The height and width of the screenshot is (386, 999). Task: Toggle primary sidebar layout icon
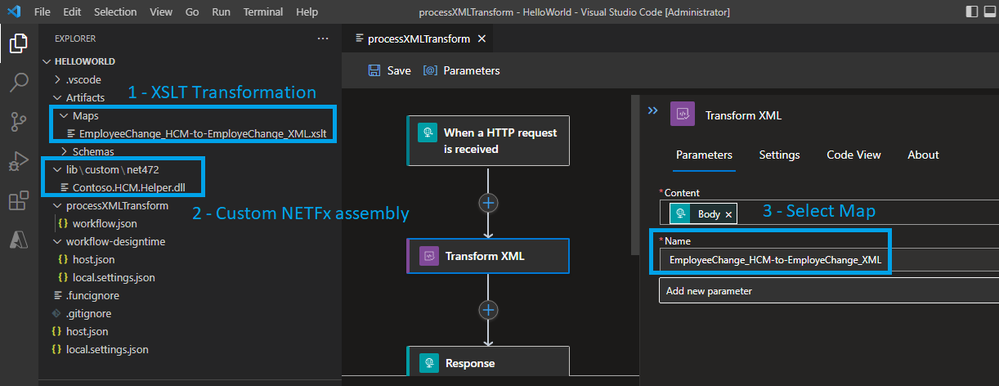point(972,11)
